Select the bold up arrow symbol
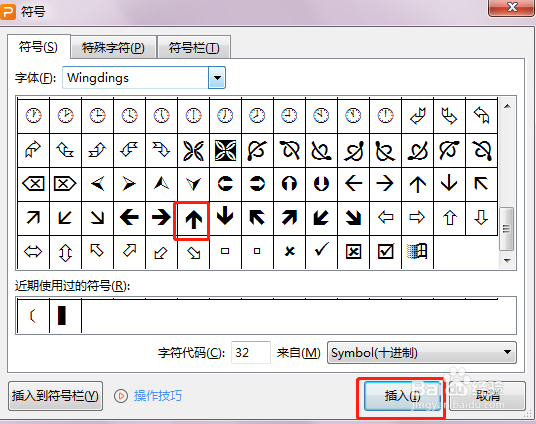The image size is (536, 424). (x=193, y=218)
